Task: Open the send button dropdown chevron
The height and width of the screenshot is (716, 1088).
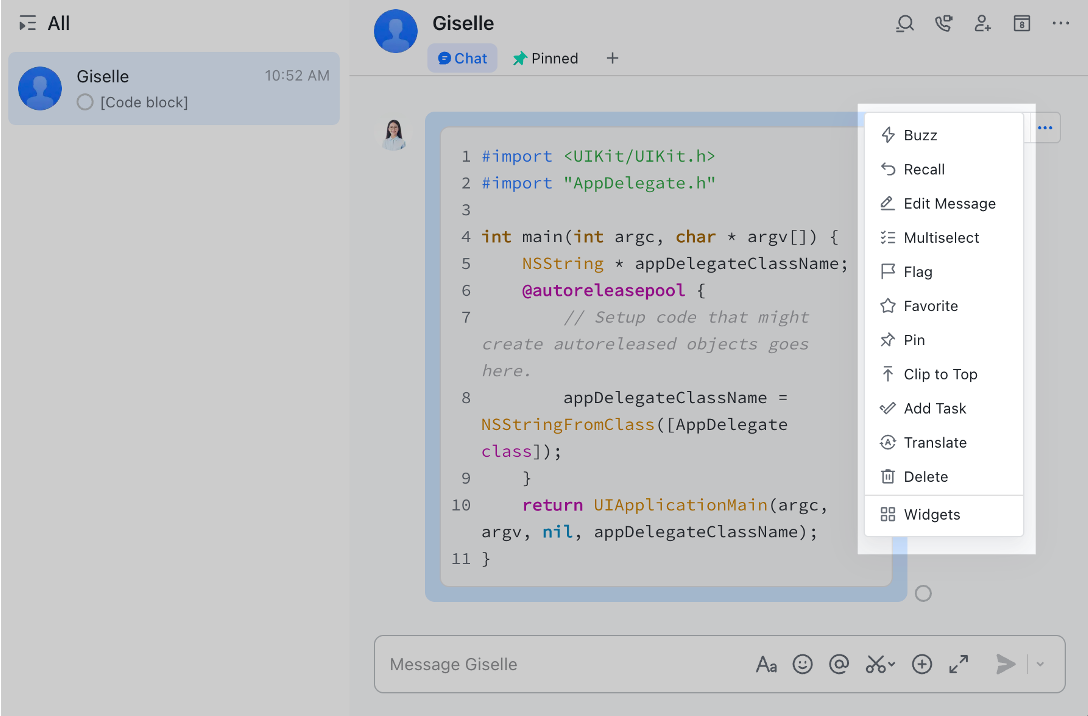Action: click(1038, 664)
